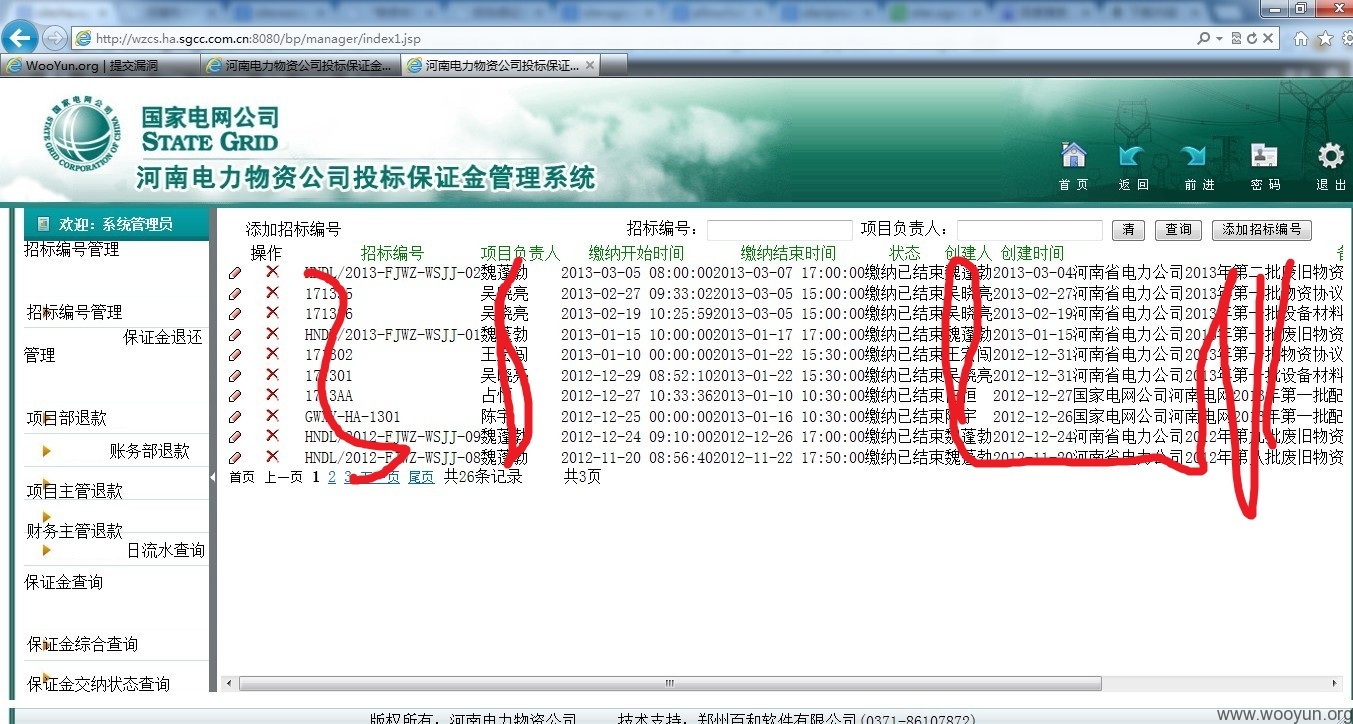Edit row HNDL/2013-FJWZ-WSJJ-02 with the pencil icon

click(x=235, y=272)
